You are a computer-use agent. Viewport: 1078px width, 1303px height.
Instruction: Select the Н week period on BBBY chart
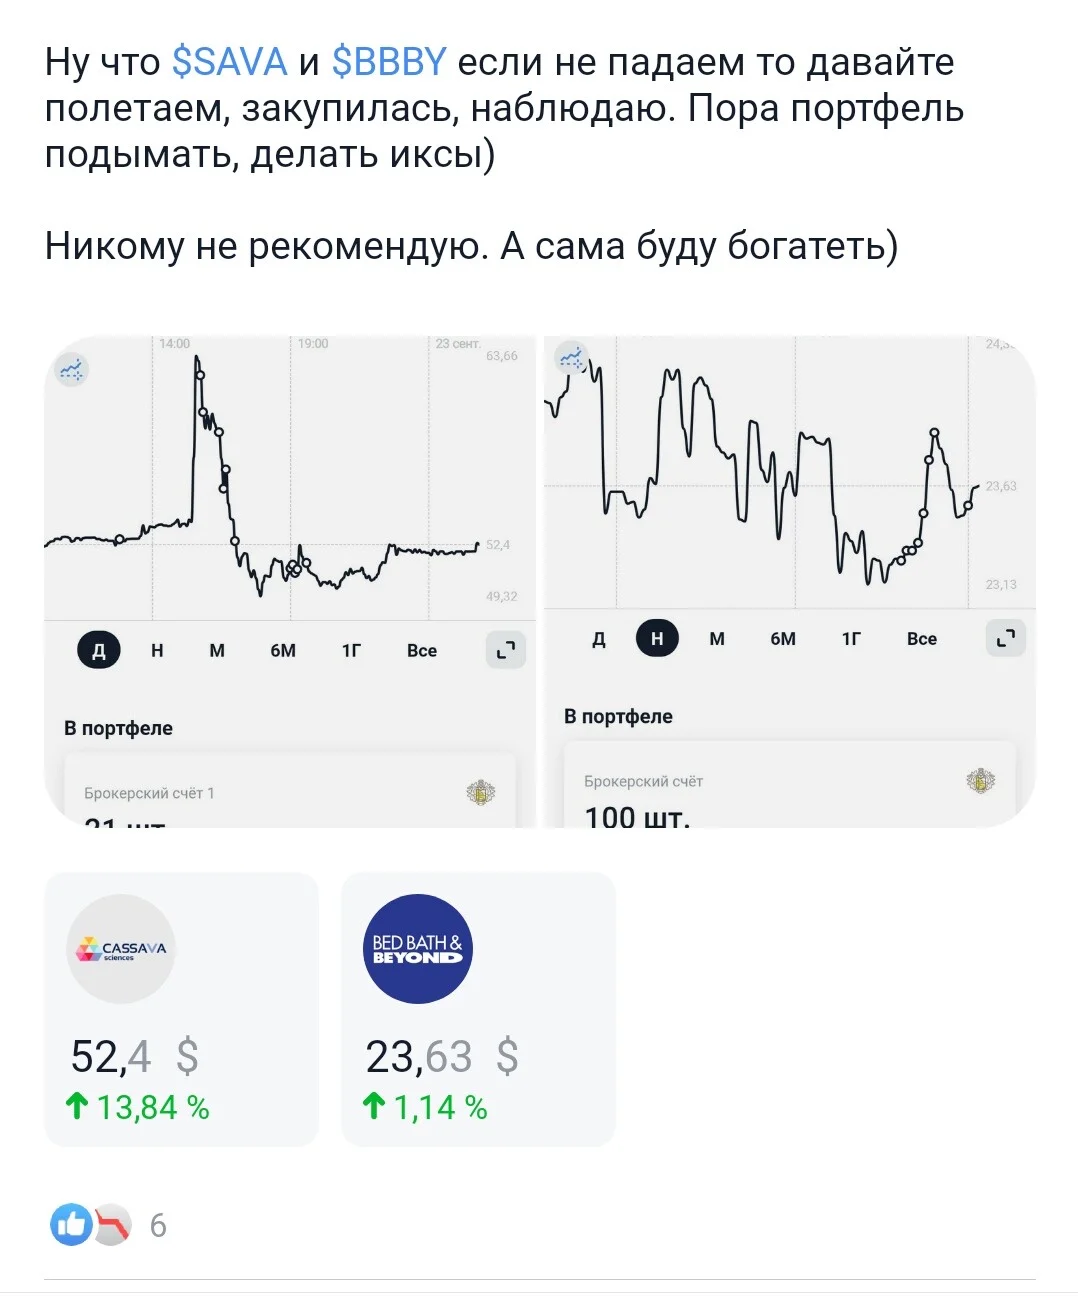657,638
